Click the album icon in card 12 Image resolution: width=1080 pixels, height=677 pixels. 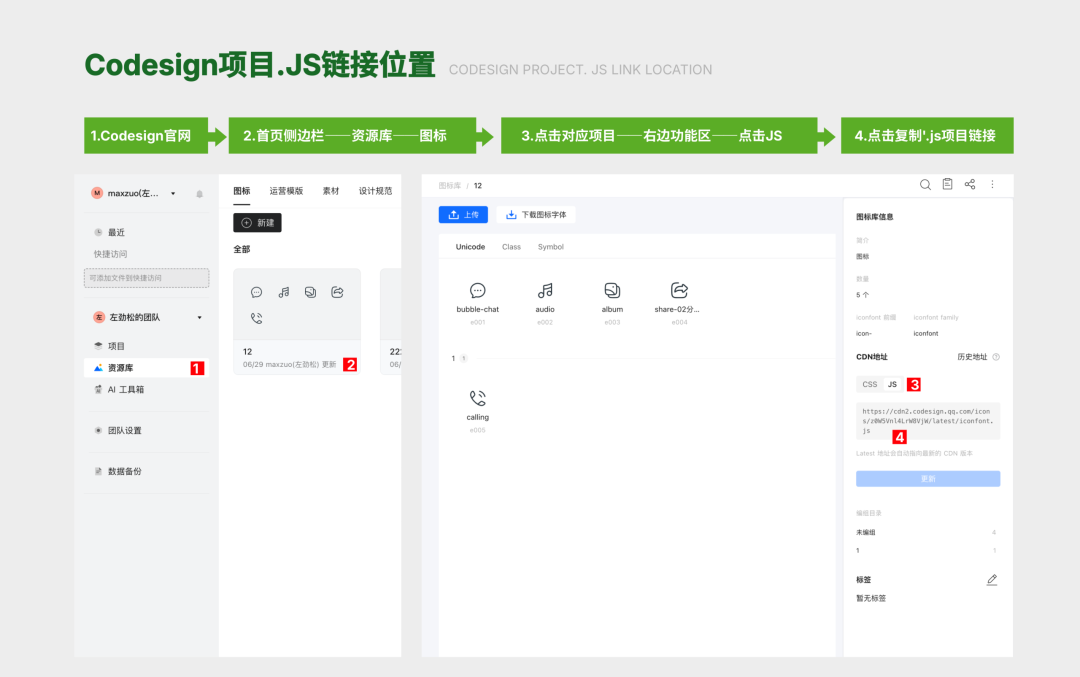point(311,293)
